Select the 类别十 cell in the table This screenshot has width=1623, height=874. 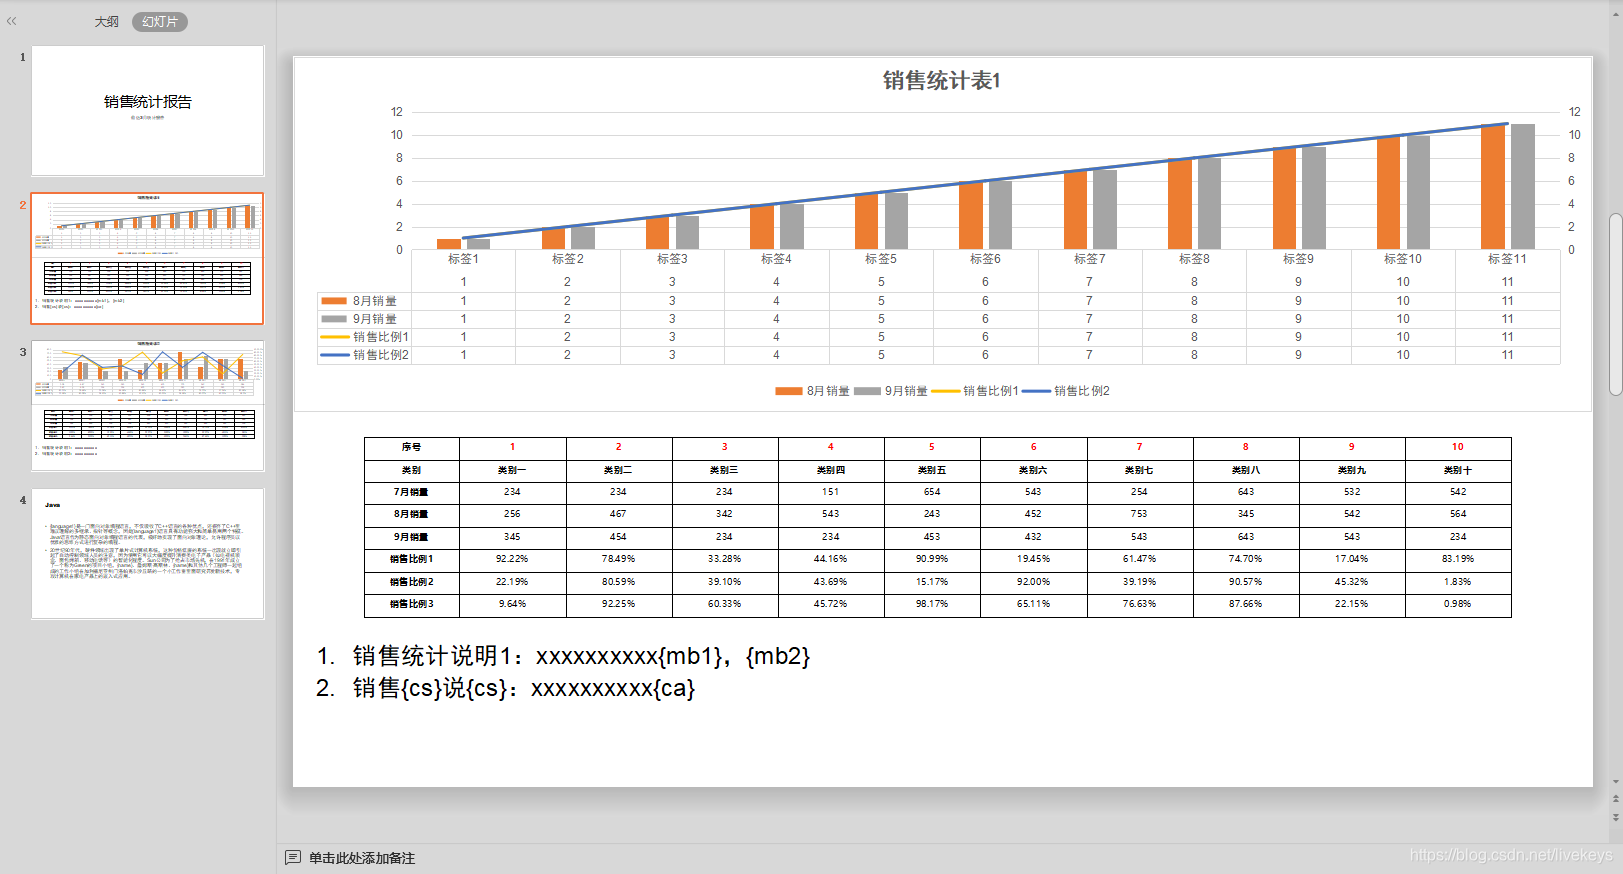pyautogui.click(x=1458, y=470)
